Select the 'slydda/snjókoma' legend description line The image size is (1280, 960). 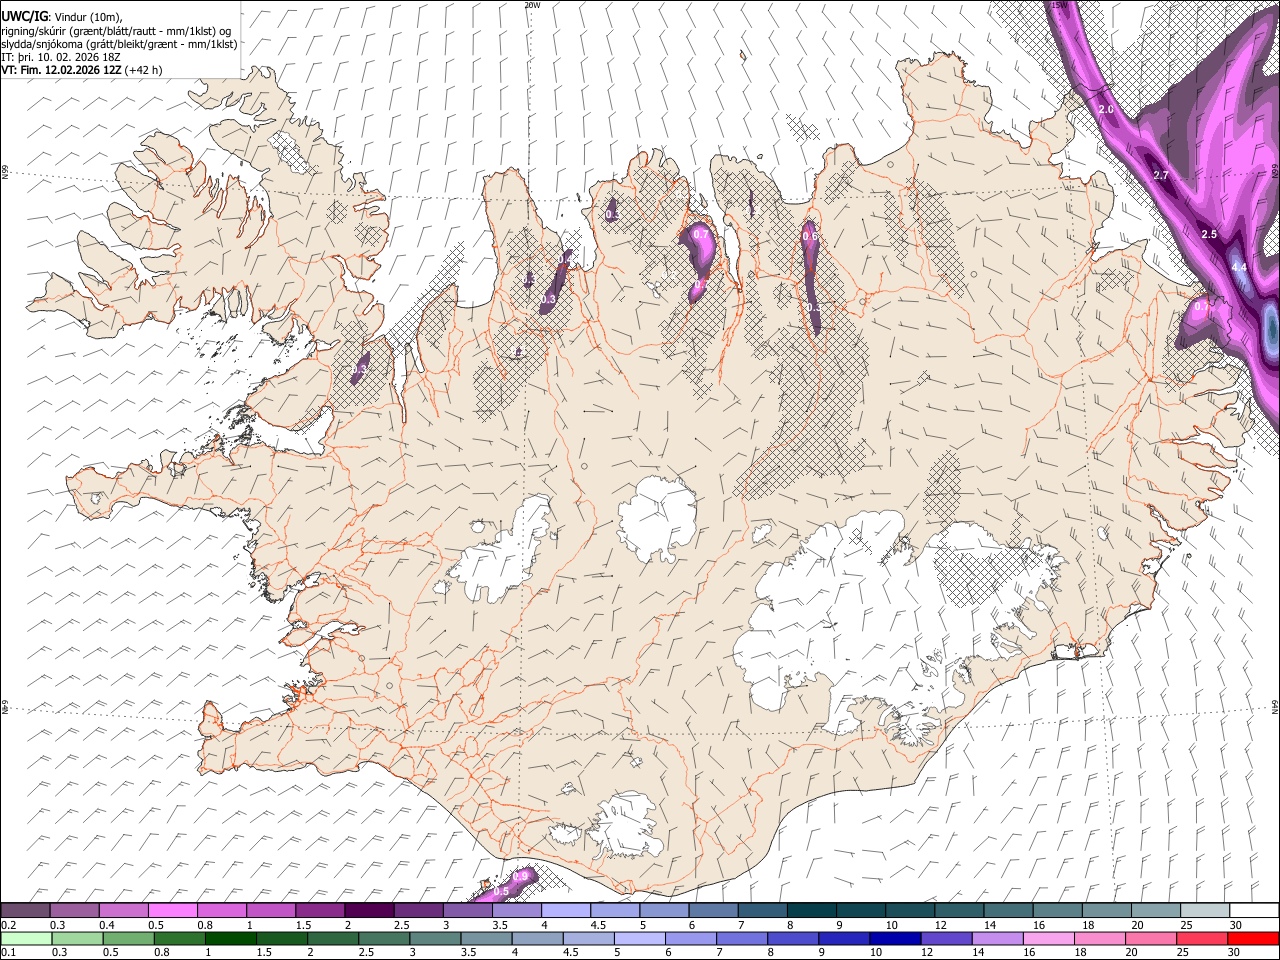[119, 44]
